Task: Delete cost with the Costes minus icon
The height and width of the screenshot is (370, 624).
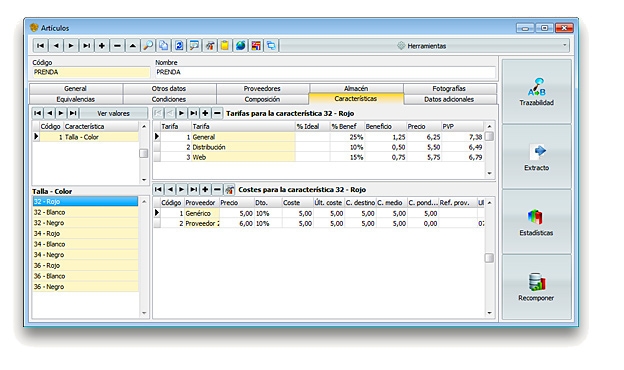Action: [217, 189]
